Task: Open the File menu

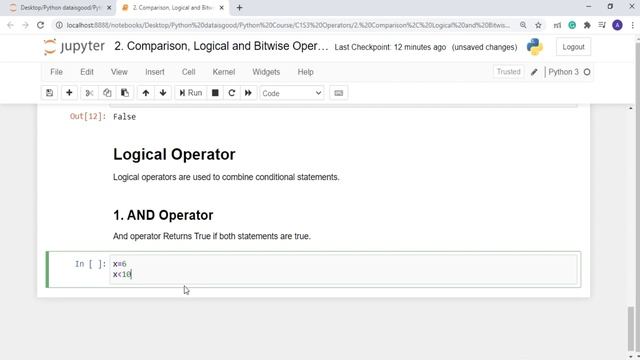Action: point(56,72)
